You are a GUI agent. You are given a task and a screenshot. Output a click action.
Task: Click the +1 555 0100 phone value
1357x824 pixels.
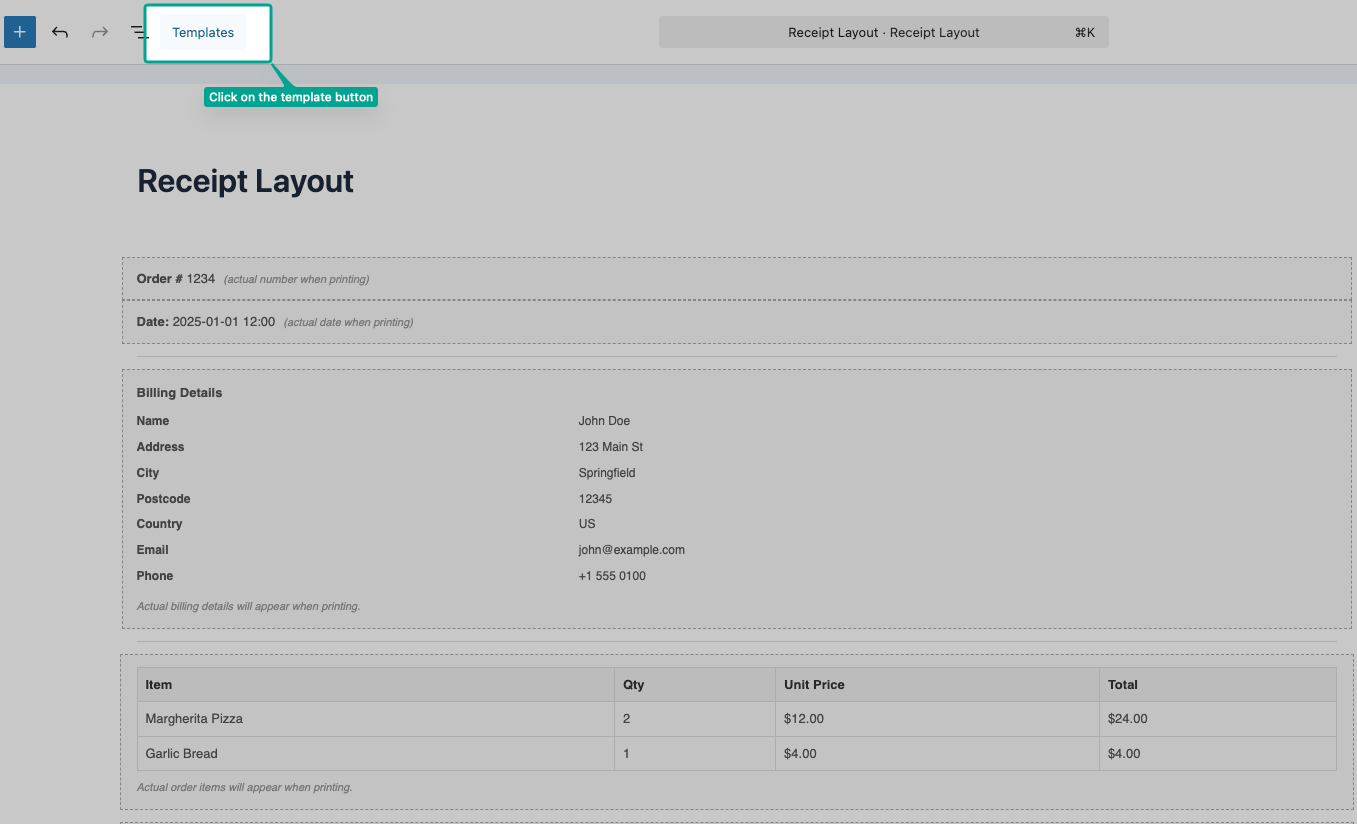click(x=612, y=576)
